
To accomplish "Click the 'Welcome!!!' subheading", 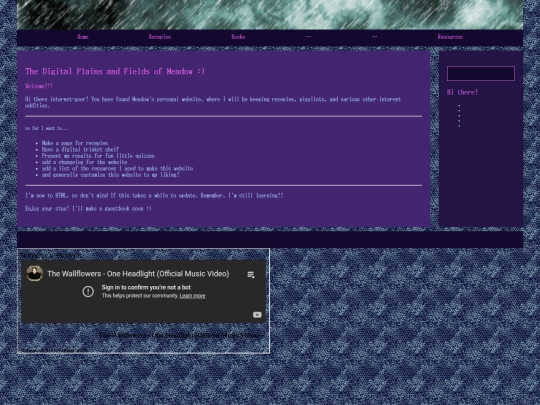I will coord(39,86).
